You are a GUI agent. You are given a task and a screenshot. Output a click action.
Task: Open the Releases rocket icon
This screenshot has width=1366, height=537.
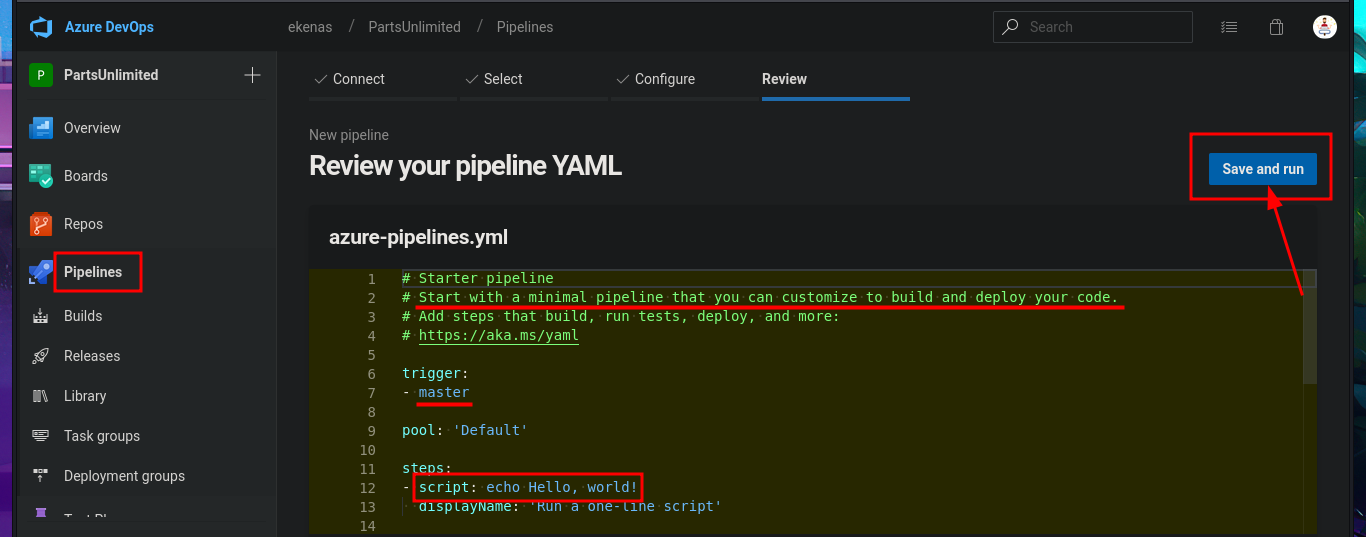pos(41,356)
